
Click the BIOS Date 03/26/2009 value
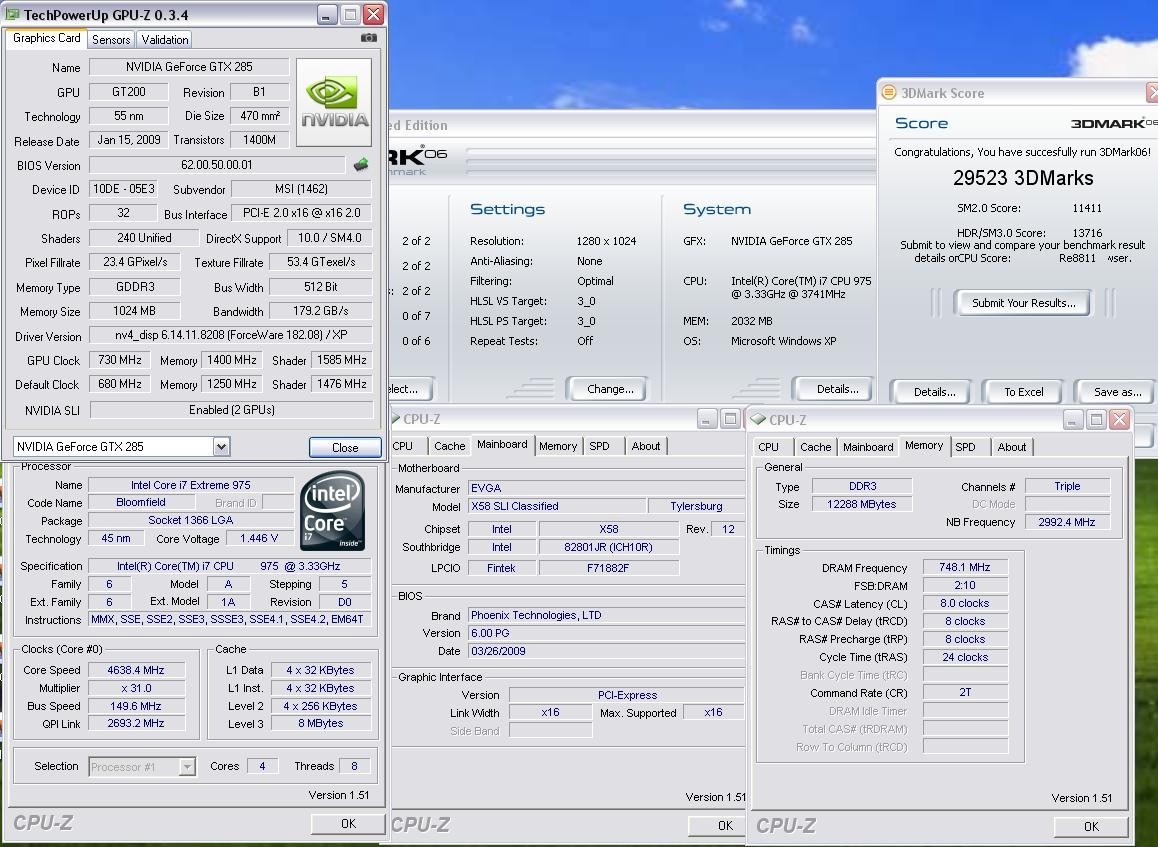pyautogui.click(x=606, y=651)
